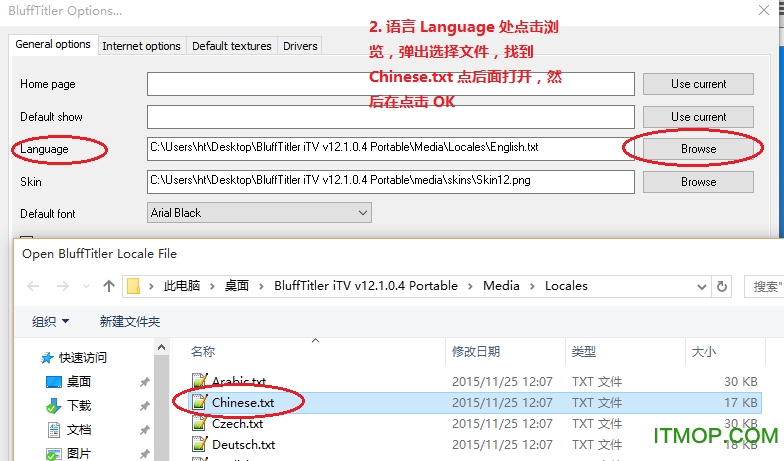784x461 pixels.
Task: Expand chevron after 此电脑 breadcrumb
Action: [212, 286]
